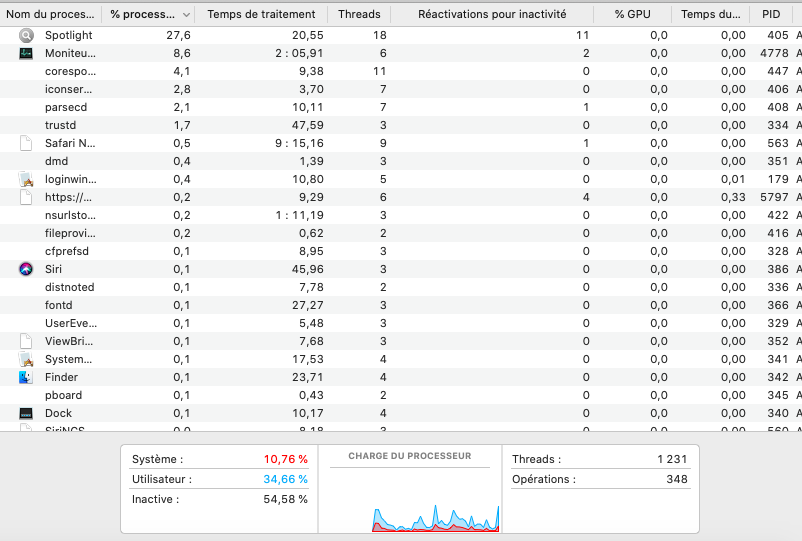Select the trustd process row

pyautogui.click(x=401, y=125)
